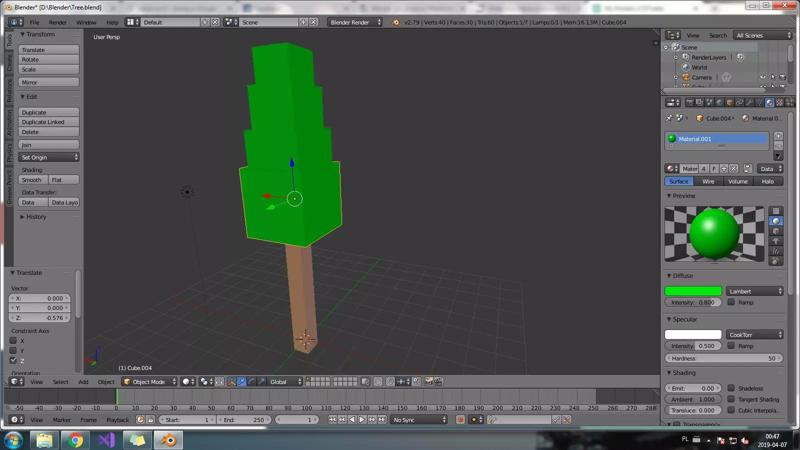Click the Play animation button in timeline
This screenshot has height=450, width=800.
(x=361, y=420)
